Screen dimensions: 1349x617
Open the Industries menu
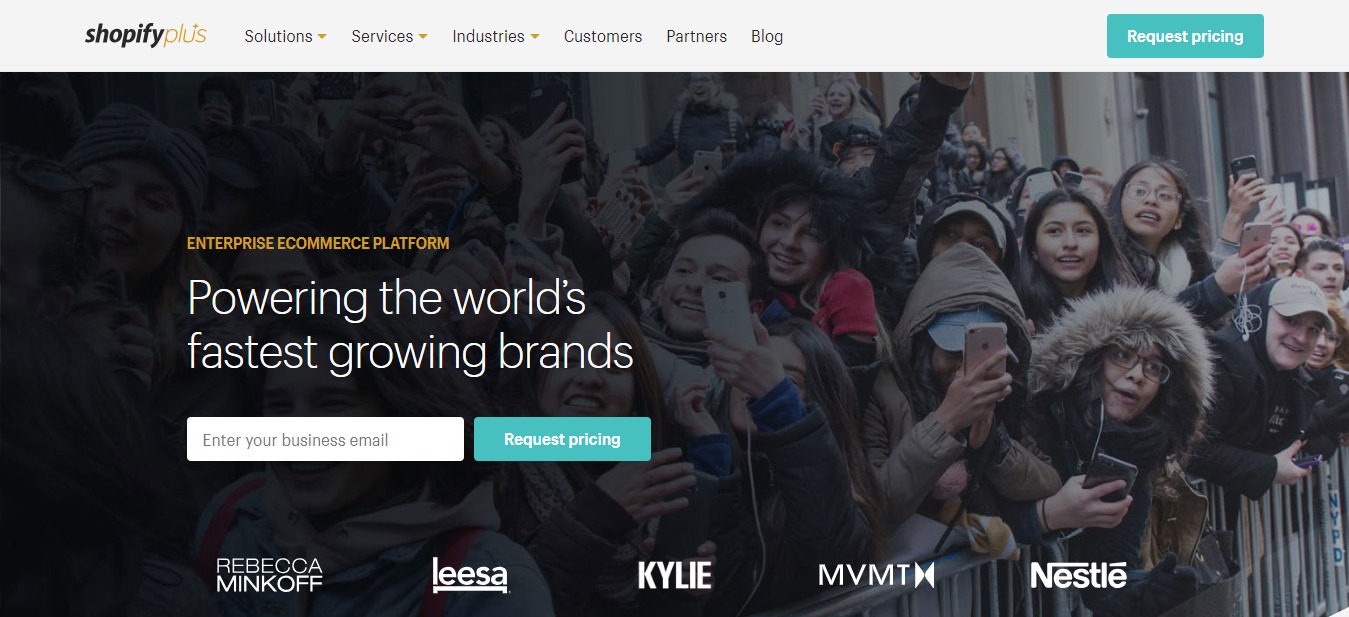point(488,36)
